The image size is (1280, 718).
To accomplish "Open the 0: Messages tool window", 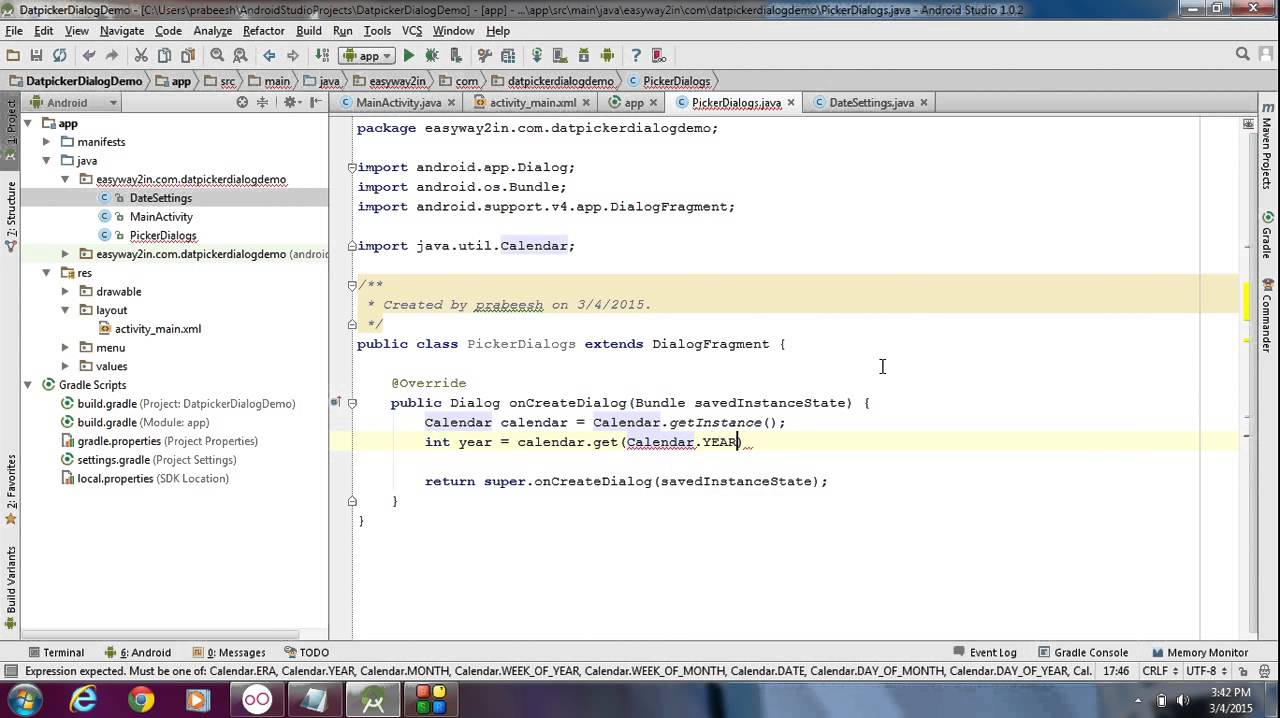I will 229,652.
